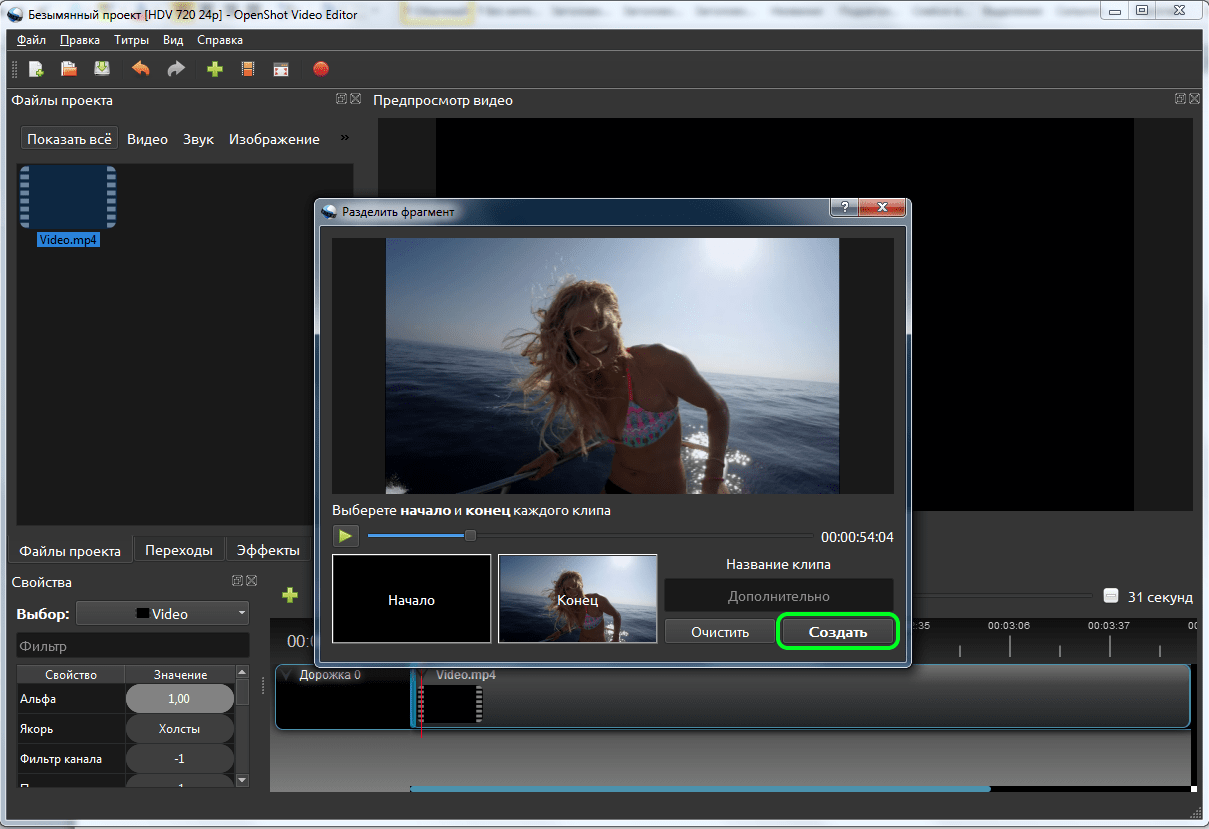
Task: Collapse the Дорожка 0 track arrow
Action: coord(287,675)
